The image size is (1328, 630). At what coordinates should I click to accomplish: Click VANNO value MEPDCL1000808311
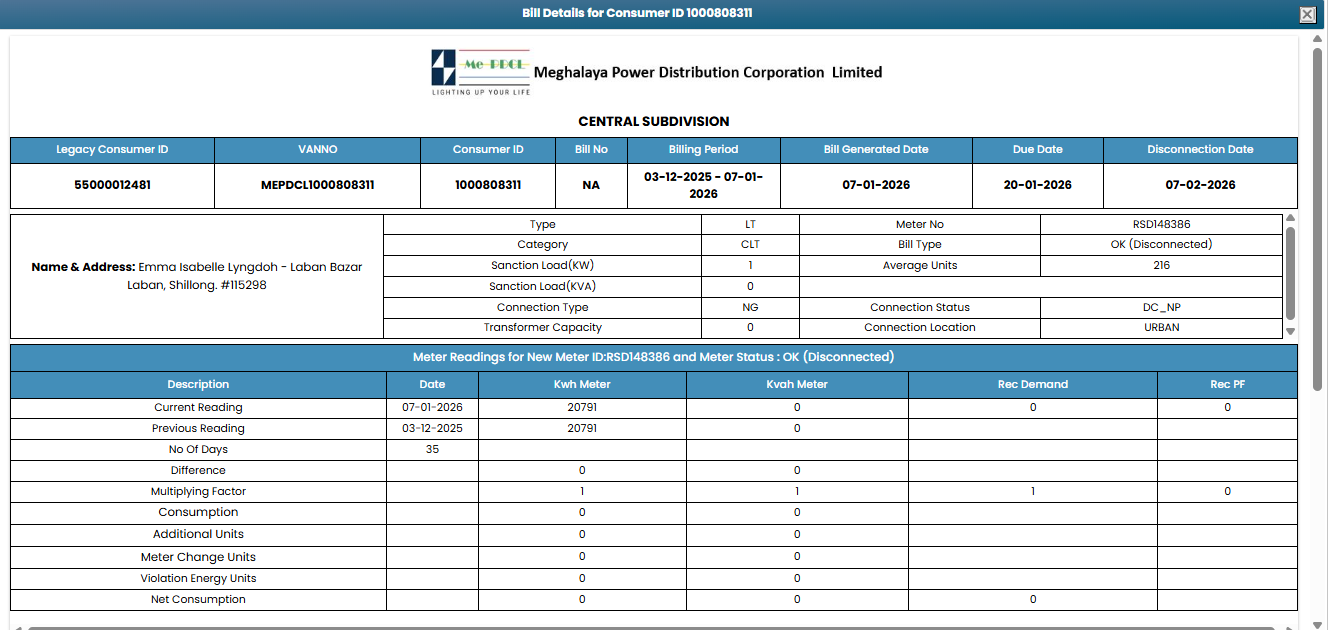tap(318, 185)
